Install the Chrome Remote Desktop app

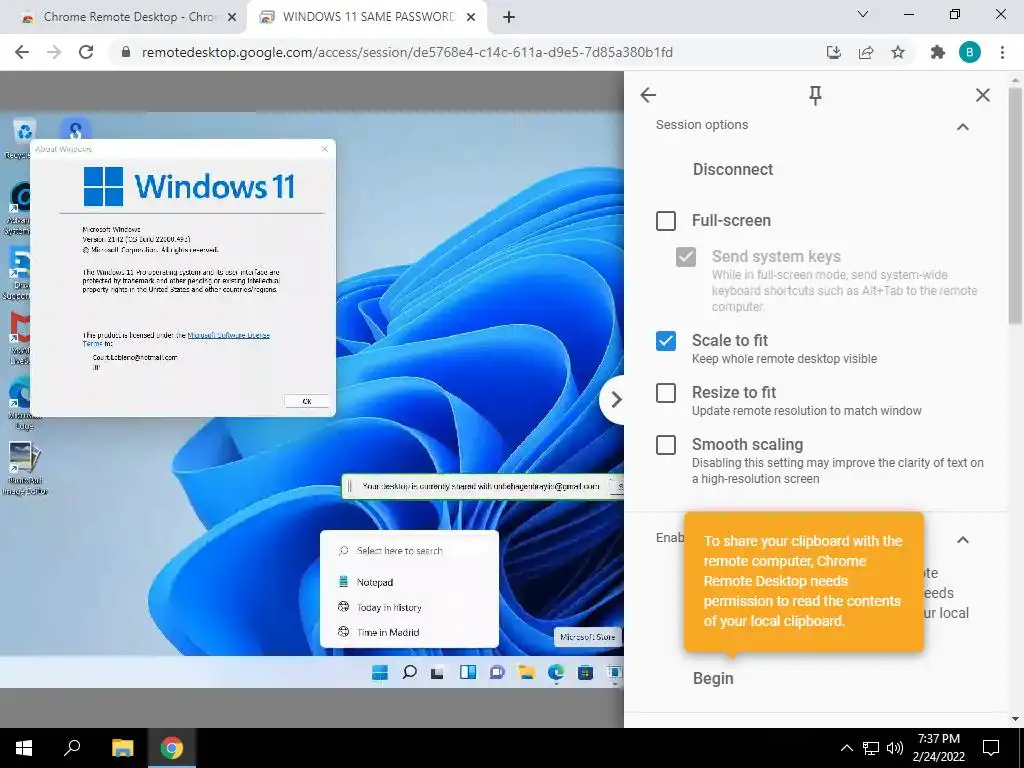pyautogui.click(x=834, y=52)
